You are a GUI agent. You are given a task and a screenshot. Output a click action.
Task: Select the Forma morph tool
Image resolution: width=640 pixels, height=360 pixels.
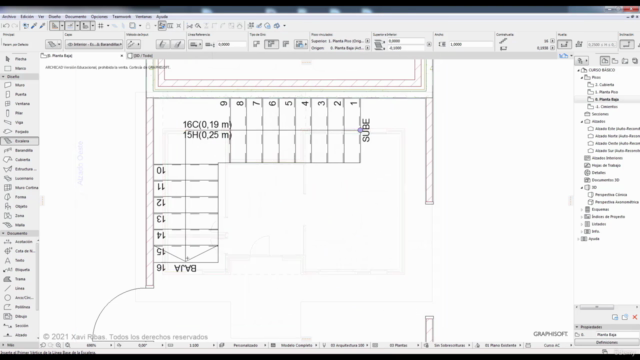(x=20, y=197)
